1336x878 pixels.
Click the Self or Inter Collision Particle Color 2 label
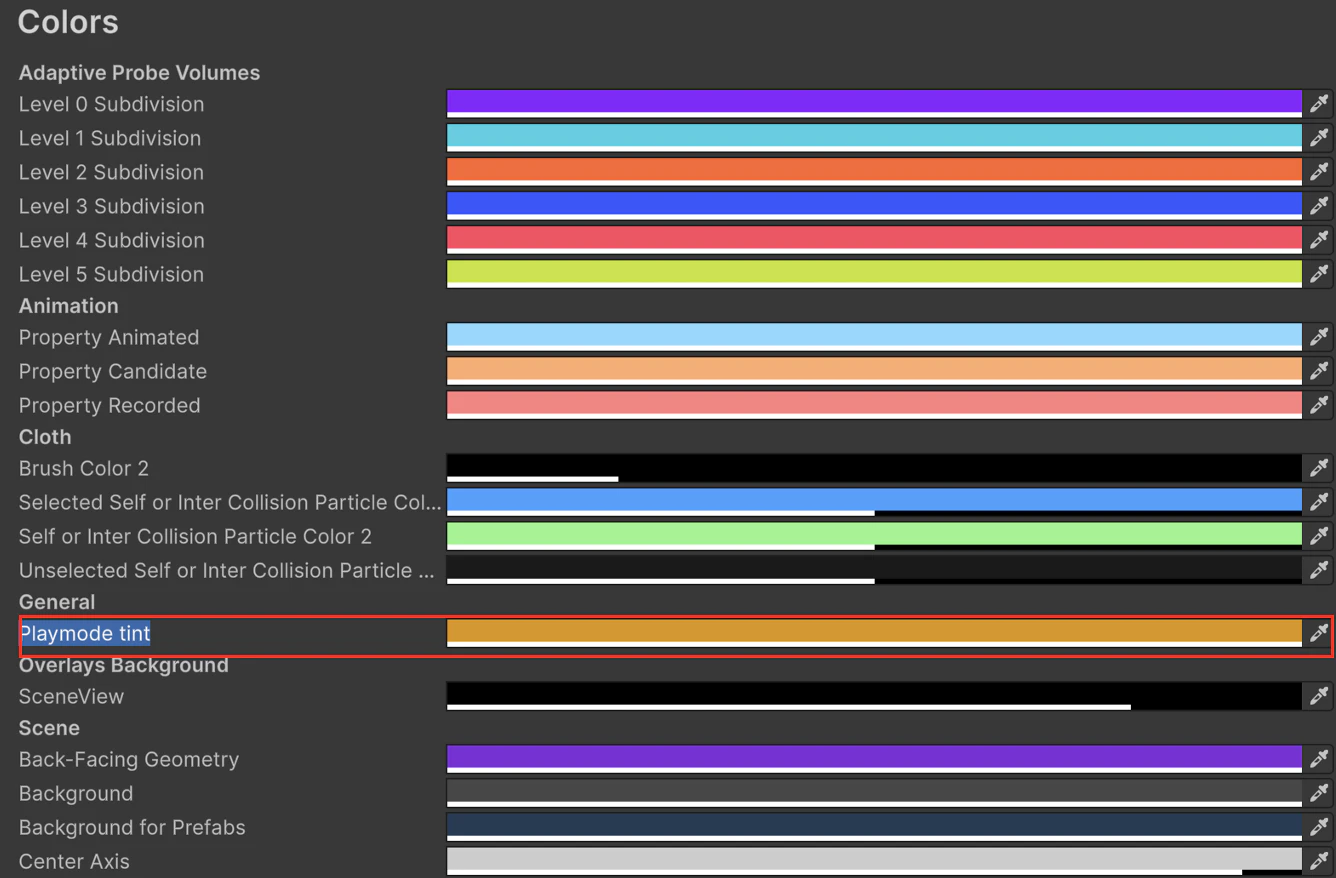pyautogui.click(x=195, y=536)
